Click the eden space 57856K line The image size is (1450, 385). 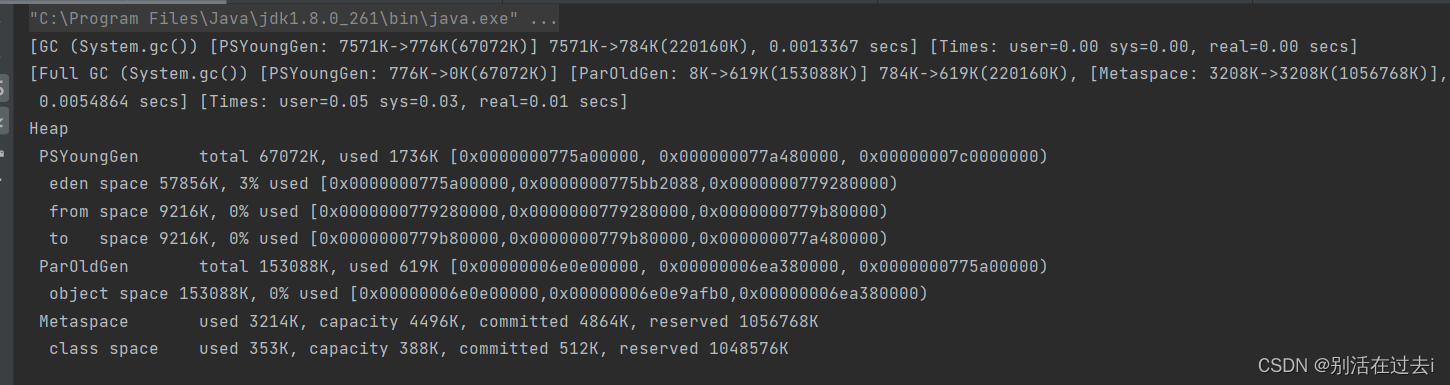[473, 184]
